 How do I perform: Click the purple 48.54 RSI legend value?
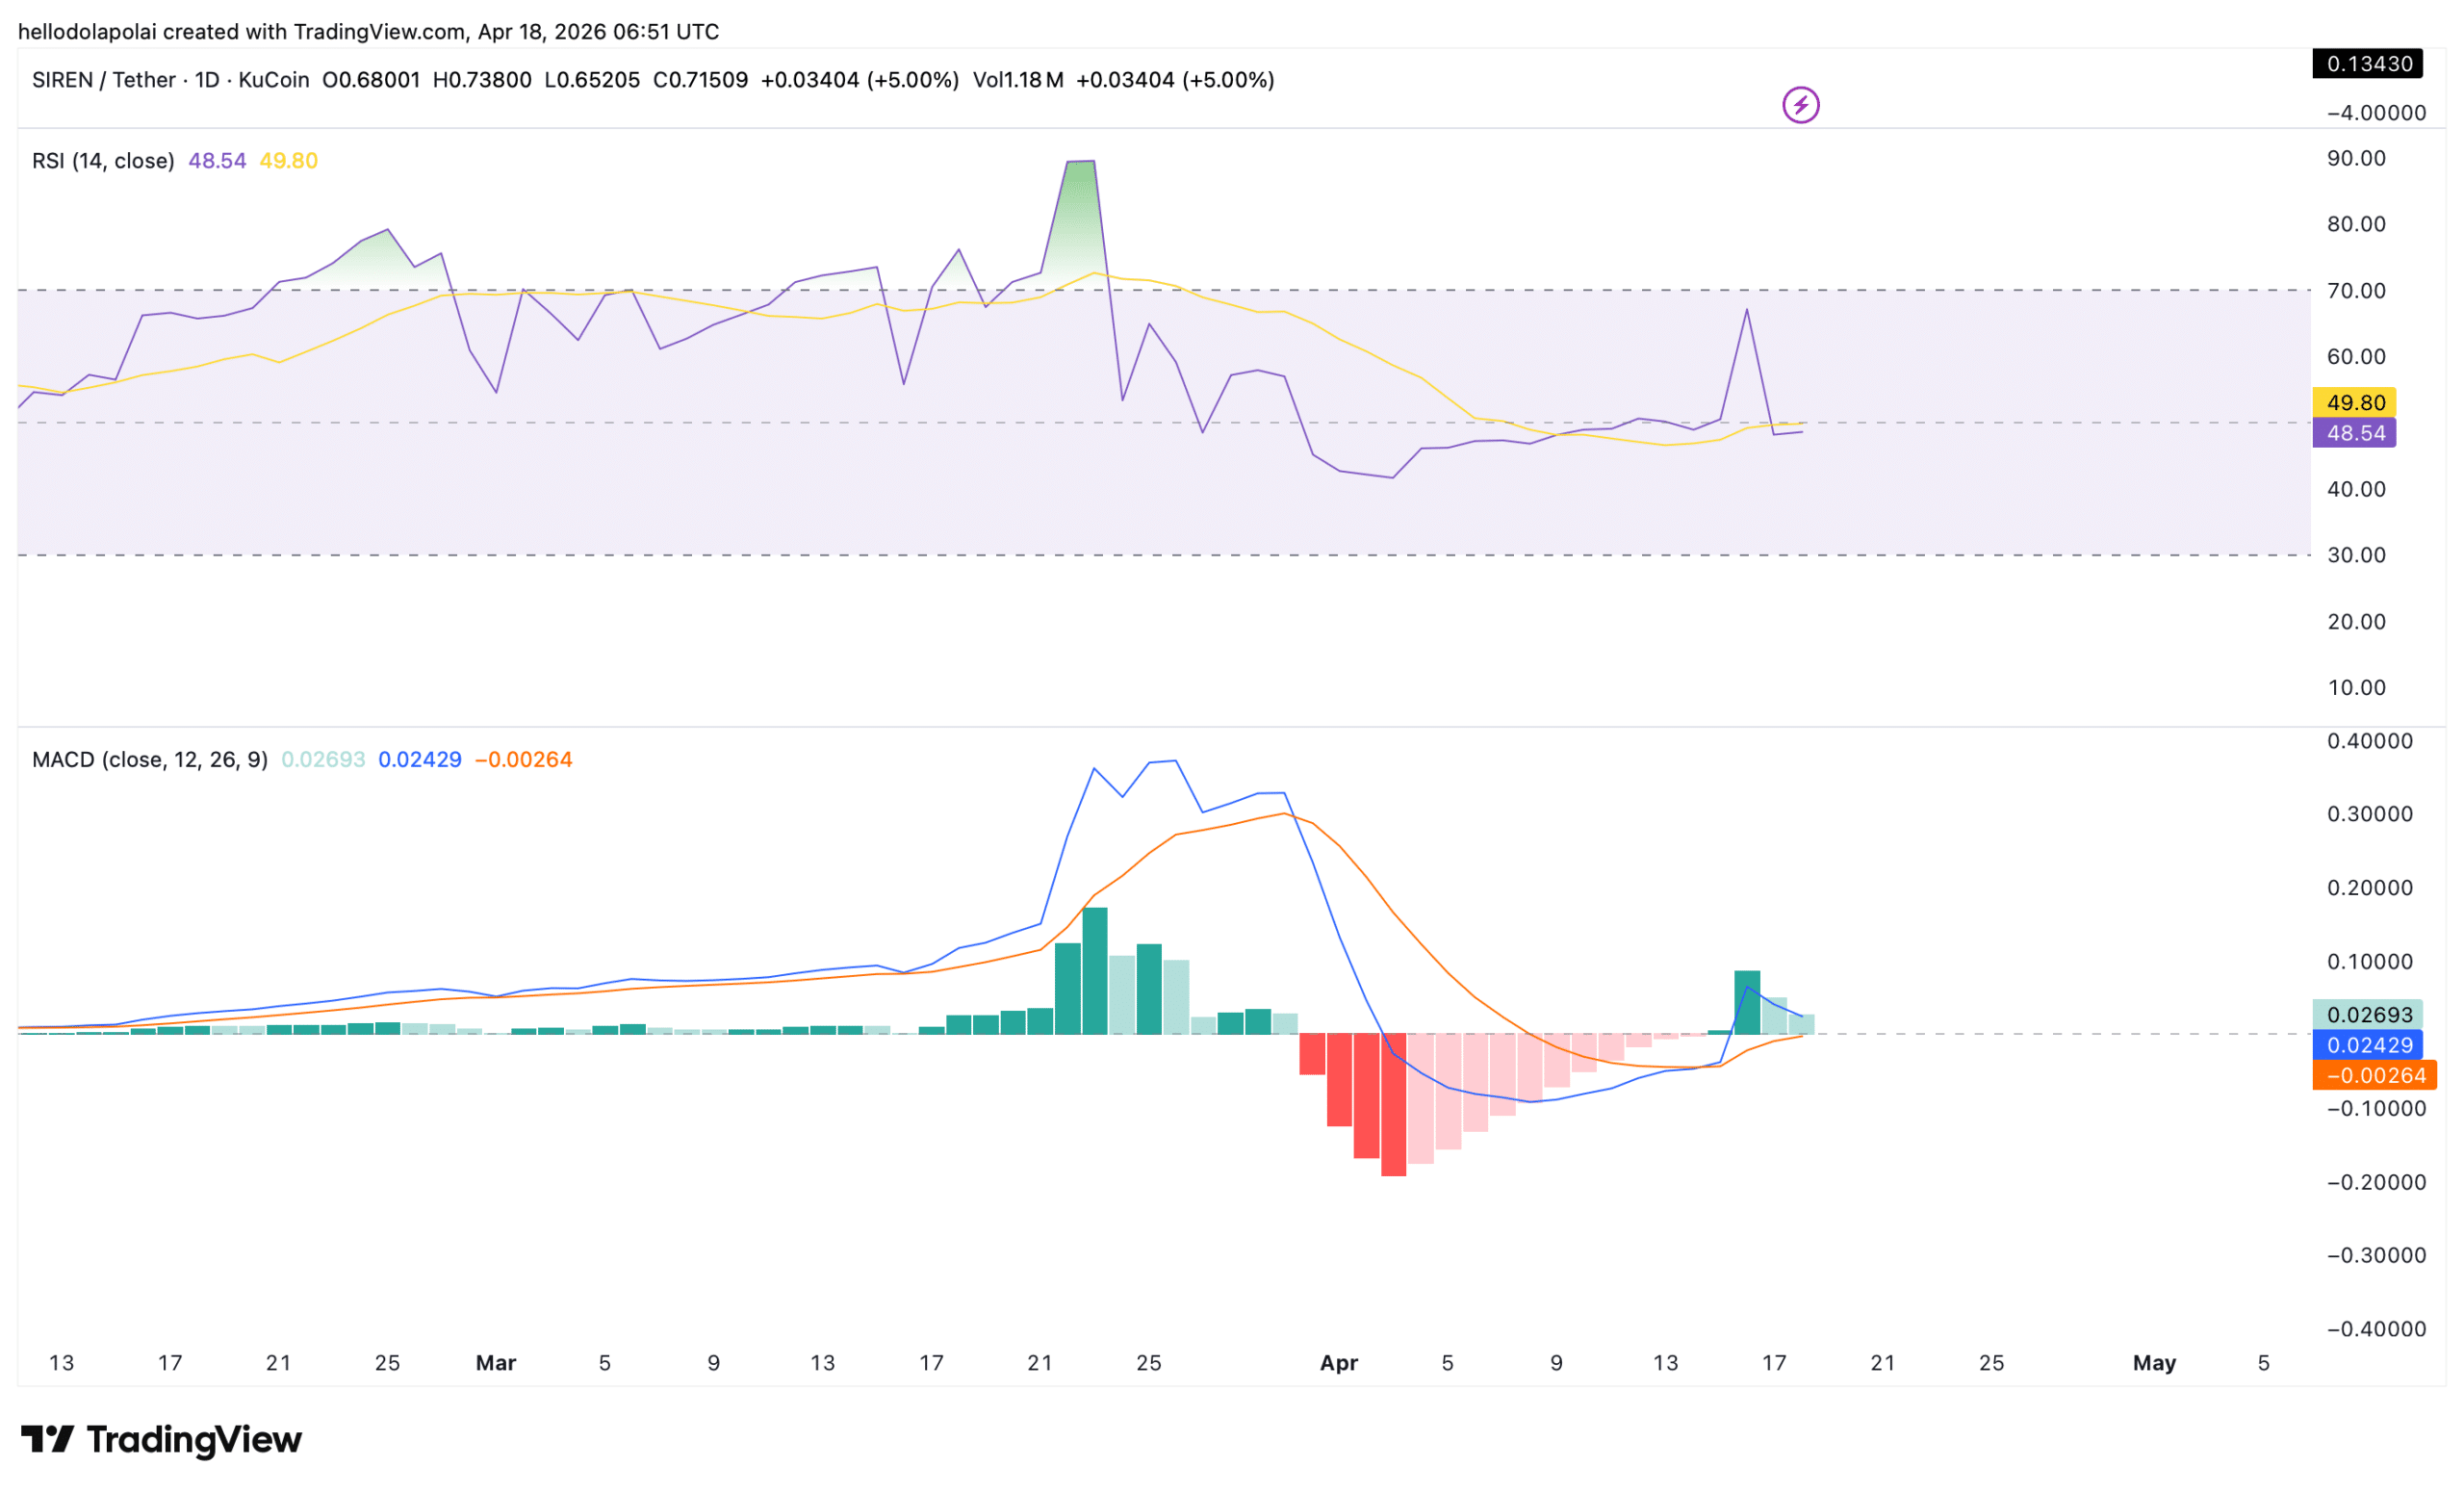[217, 161]
